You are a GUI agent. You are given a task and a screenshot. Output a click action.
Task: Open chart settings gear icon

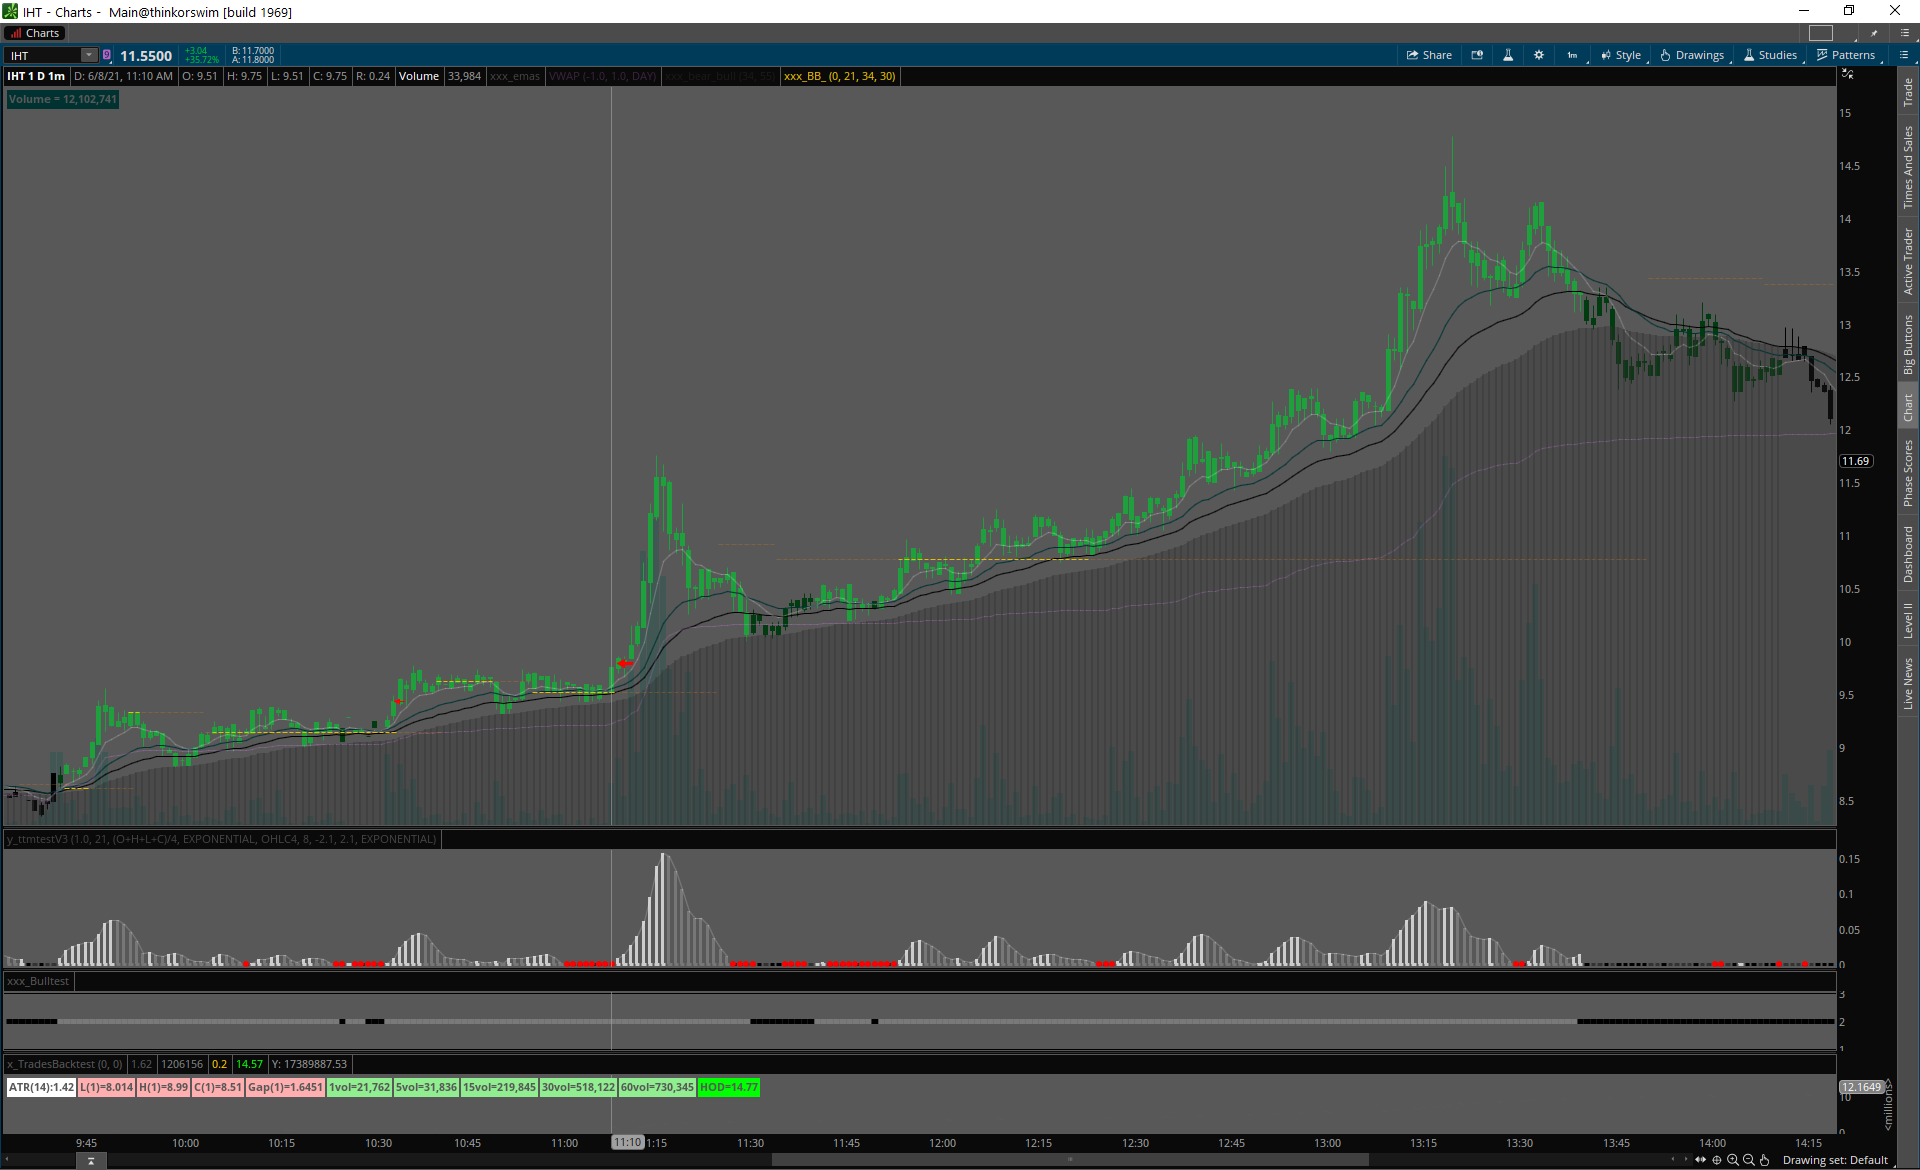(1539, 55)
